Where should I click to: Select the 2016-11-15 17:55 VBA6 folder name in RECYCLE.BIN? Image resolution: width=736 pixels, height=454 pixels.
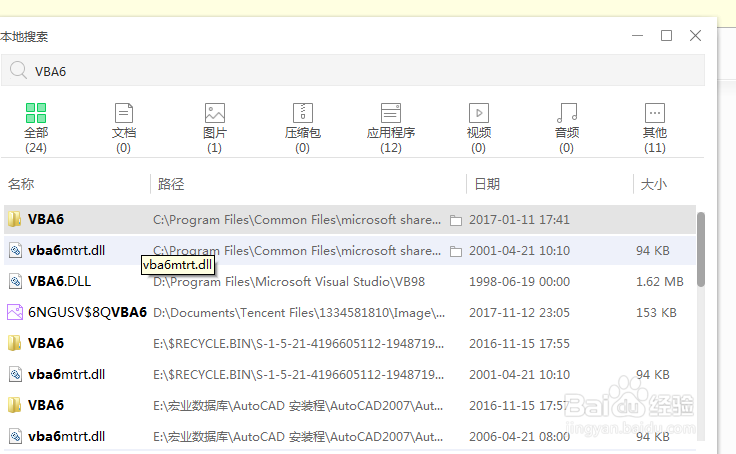click(x=46, y=343)
